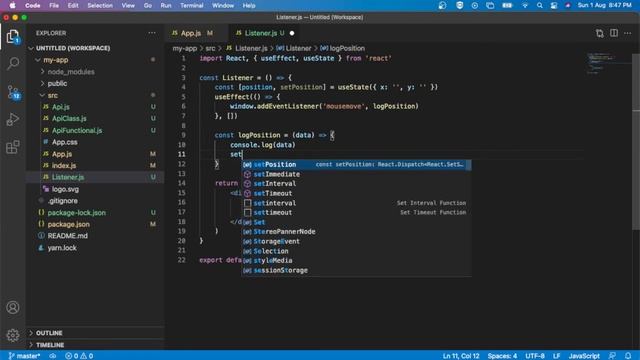
Task: Switch to the Listener.js tab
Action: click(x=261, y=33)
